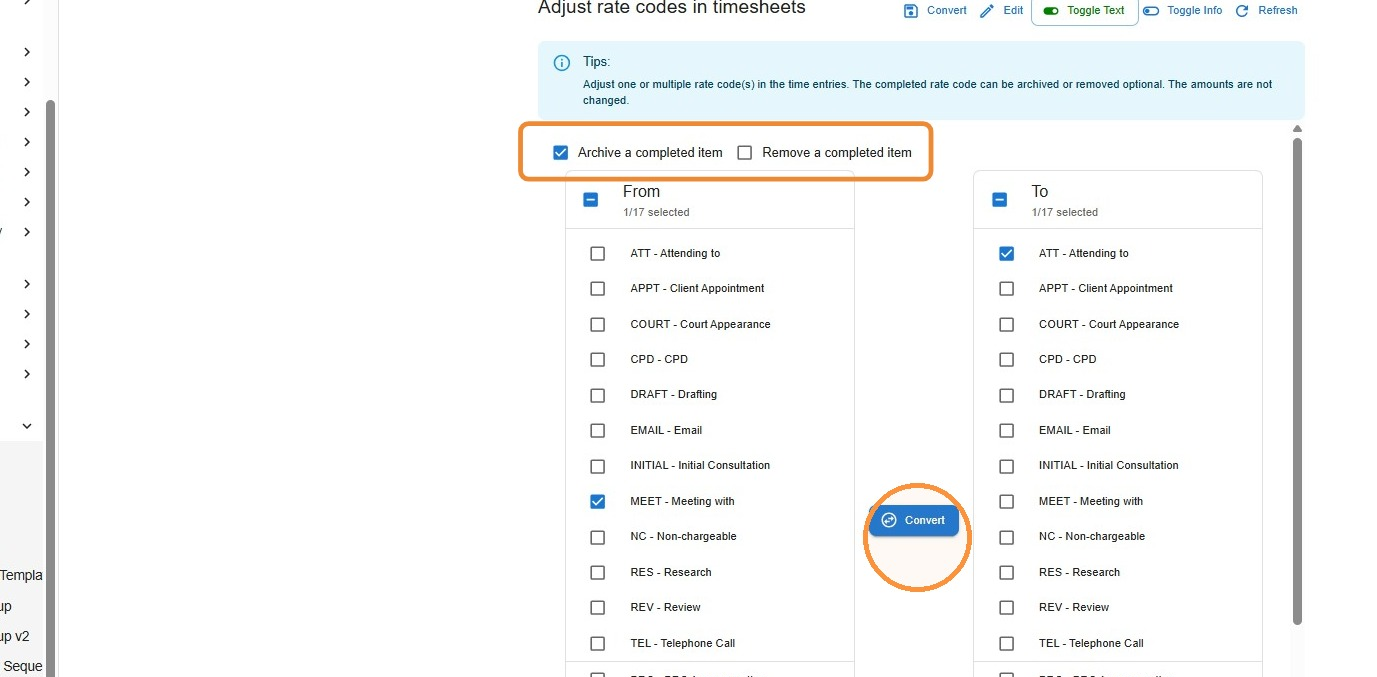Uncheck ATT - Attending to in To list
This screenshot has height=677, width=1377.
point(1007,254)
